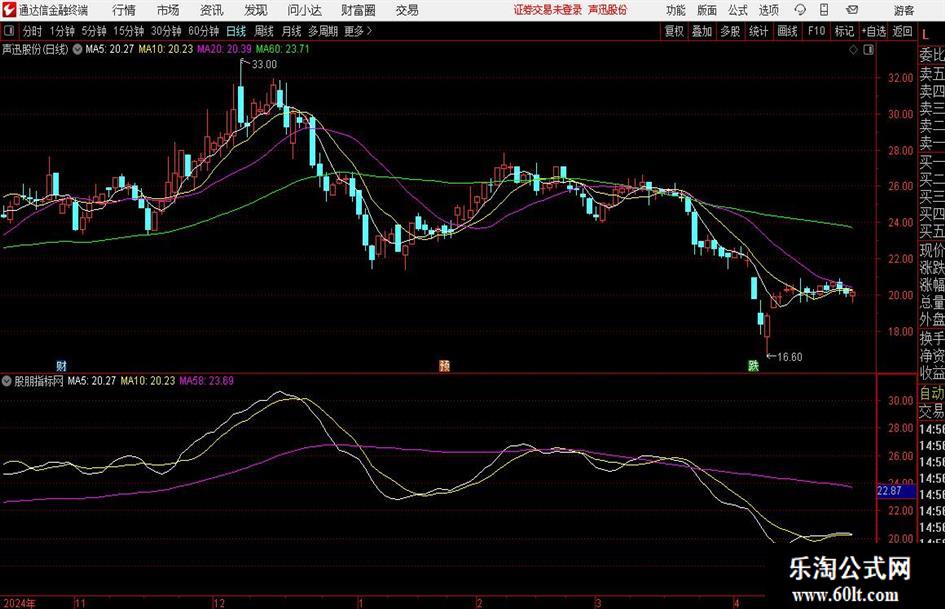Click the 叠加 overlay toolbar button
945x609 pixels.
pos(702,31)
